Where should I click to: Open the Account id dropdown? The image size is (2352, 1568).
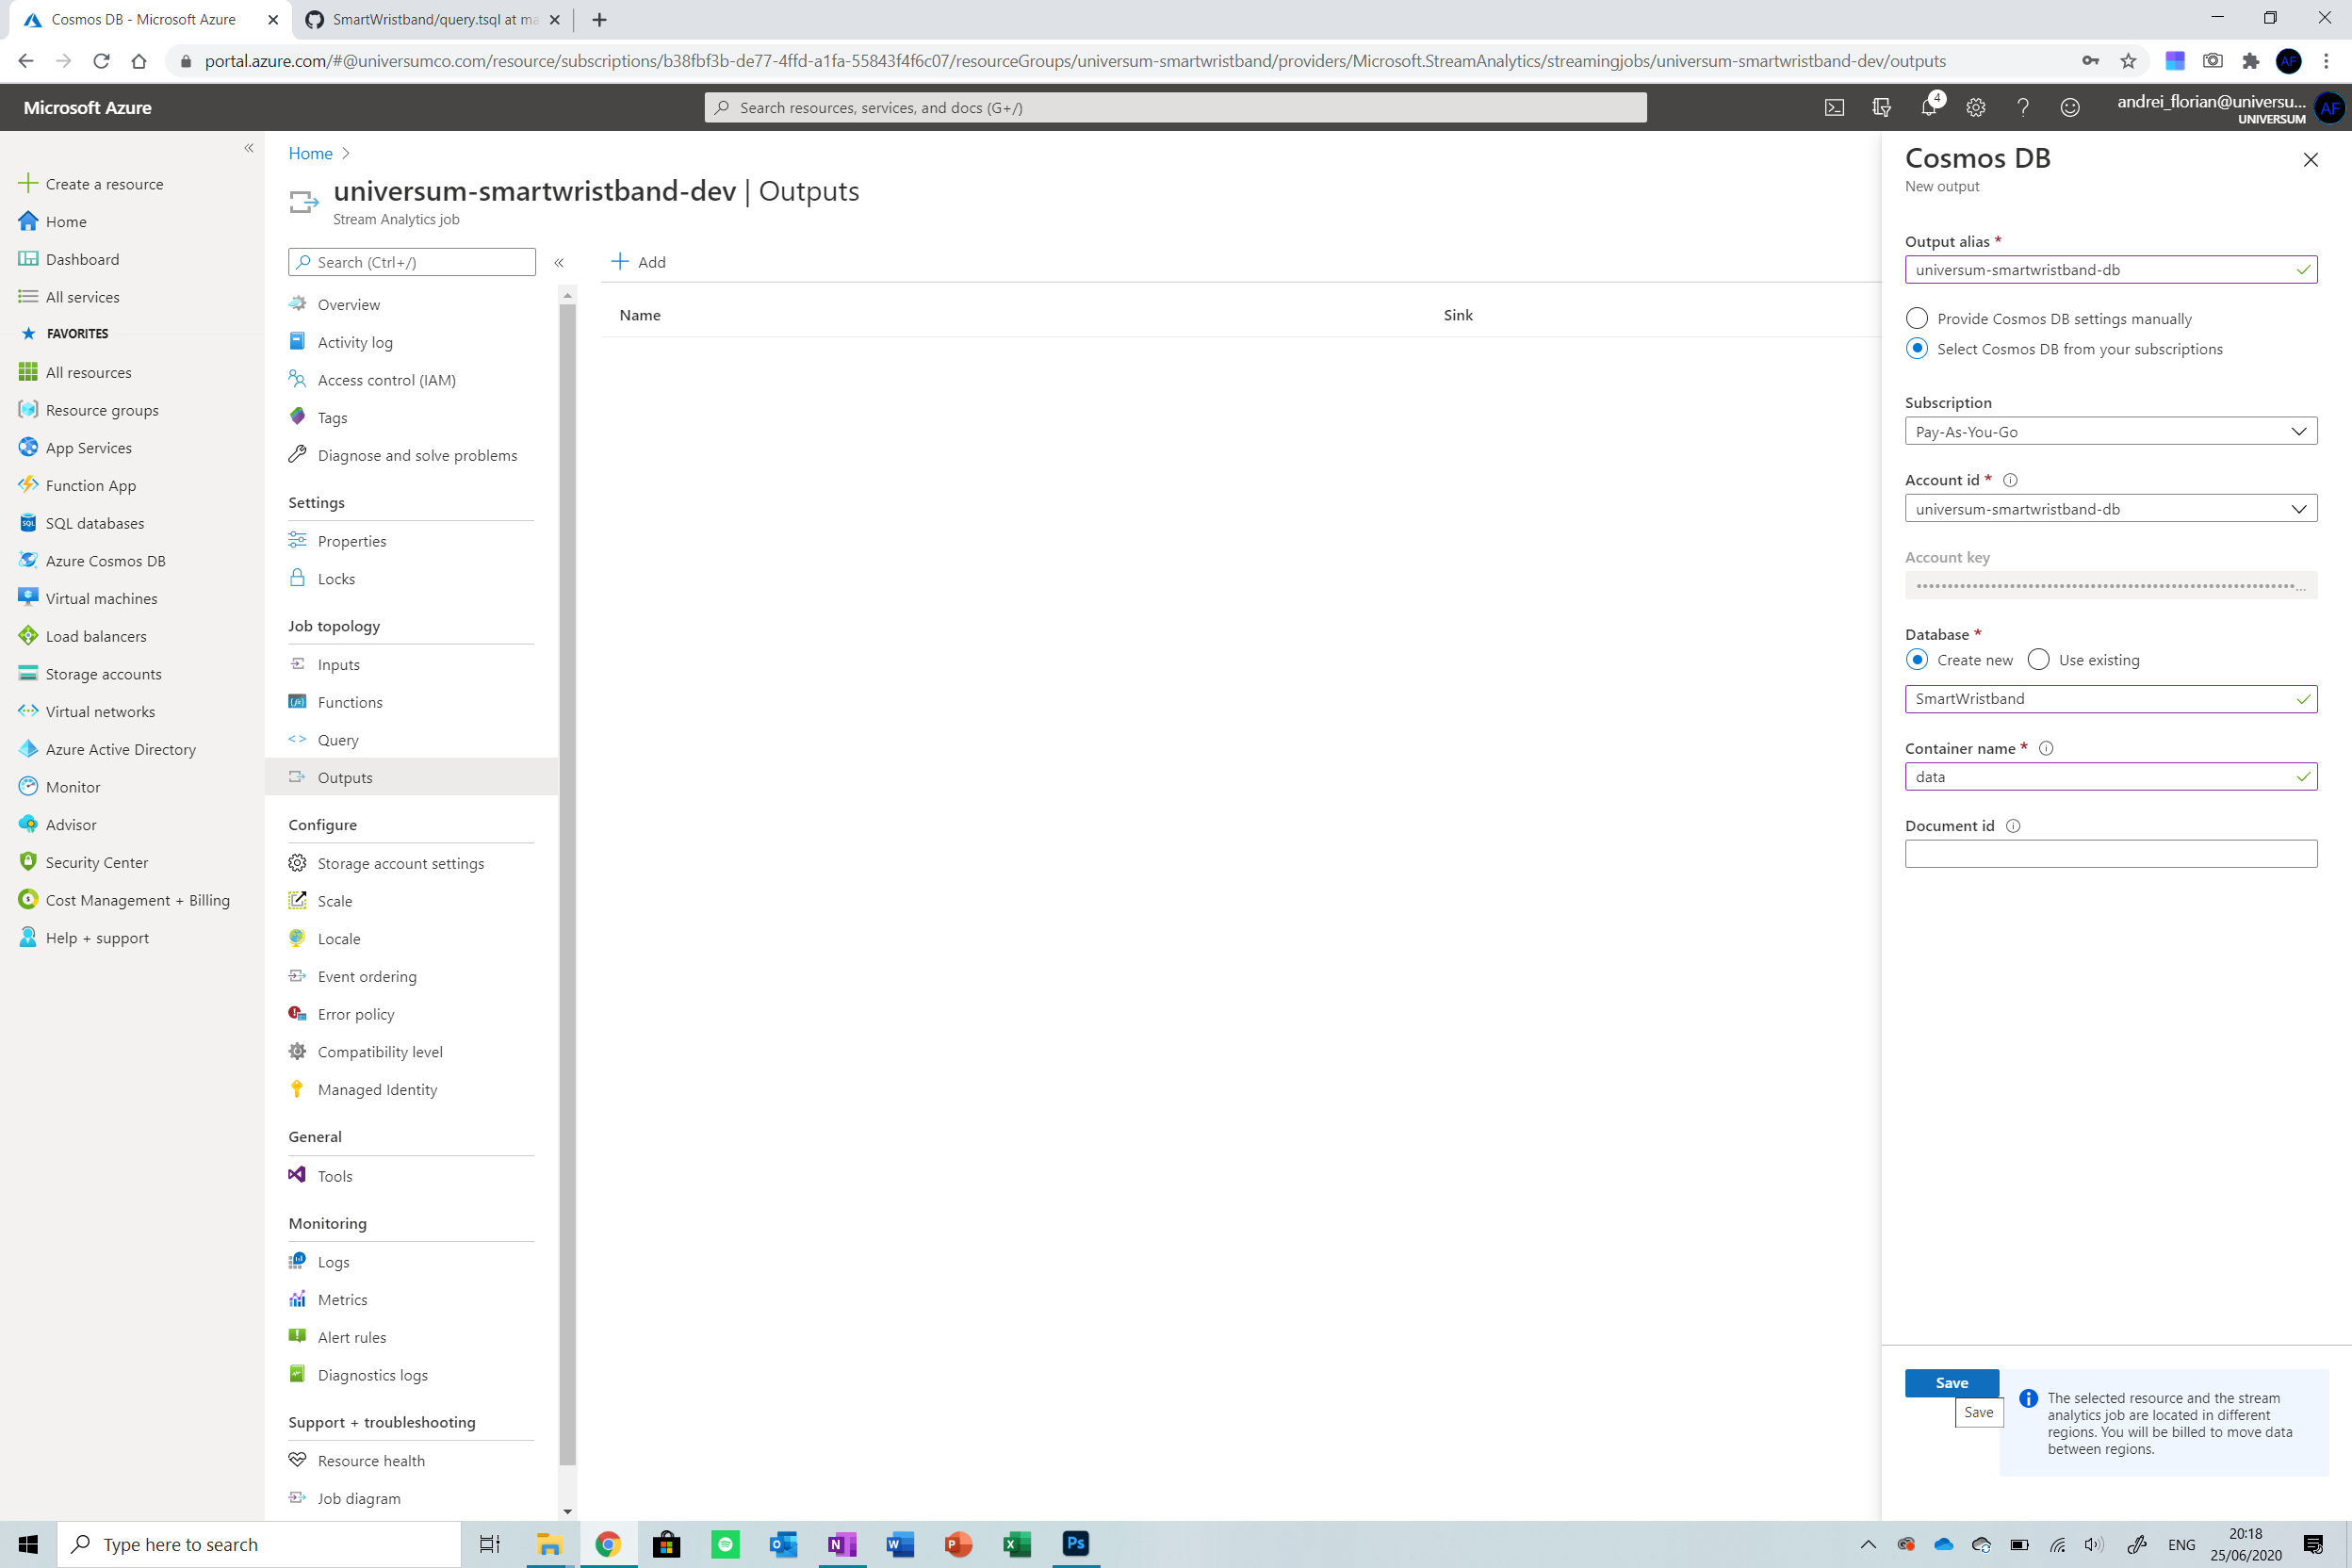[x=2110, y=509]
